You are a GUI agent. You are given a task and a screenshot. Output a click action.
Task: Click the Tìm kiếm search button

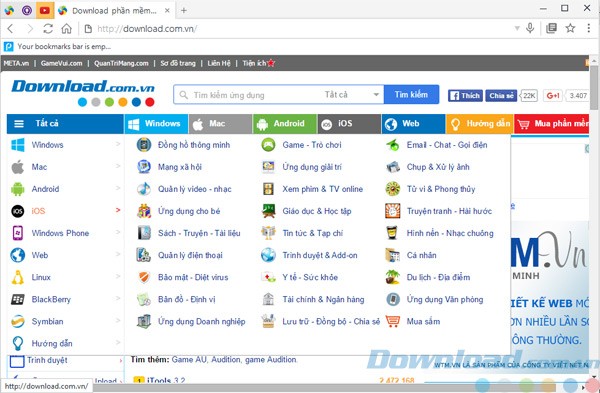pos(411,95)
